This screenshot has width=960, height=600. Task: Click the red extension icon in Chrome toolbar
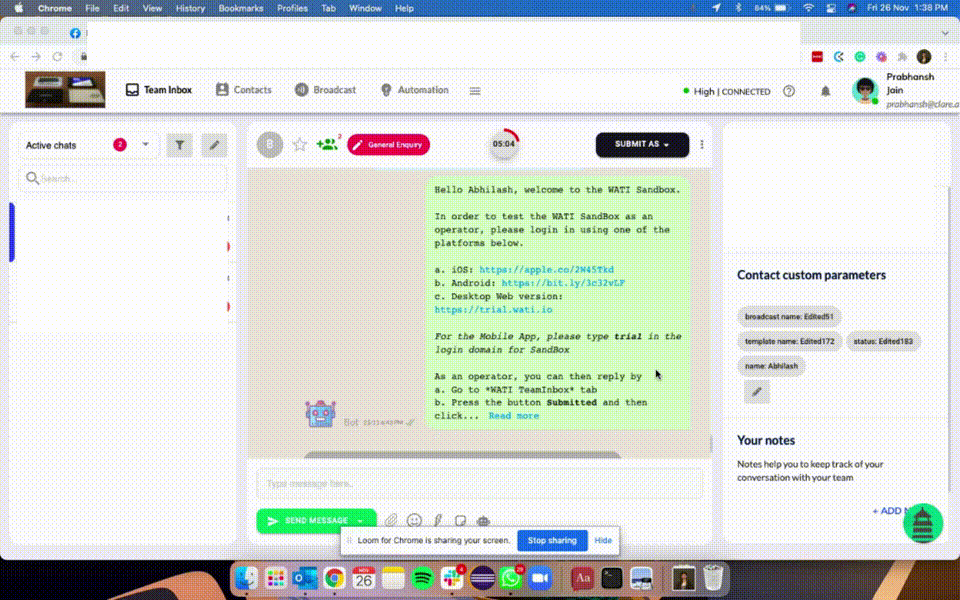(817, 56)
